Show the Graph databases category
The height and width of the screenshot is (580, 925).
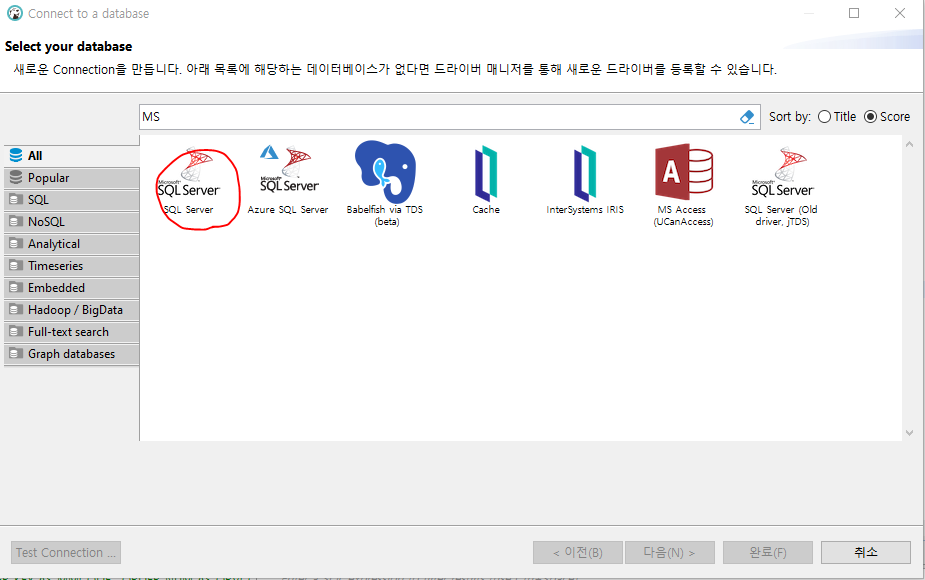[71, 354]
